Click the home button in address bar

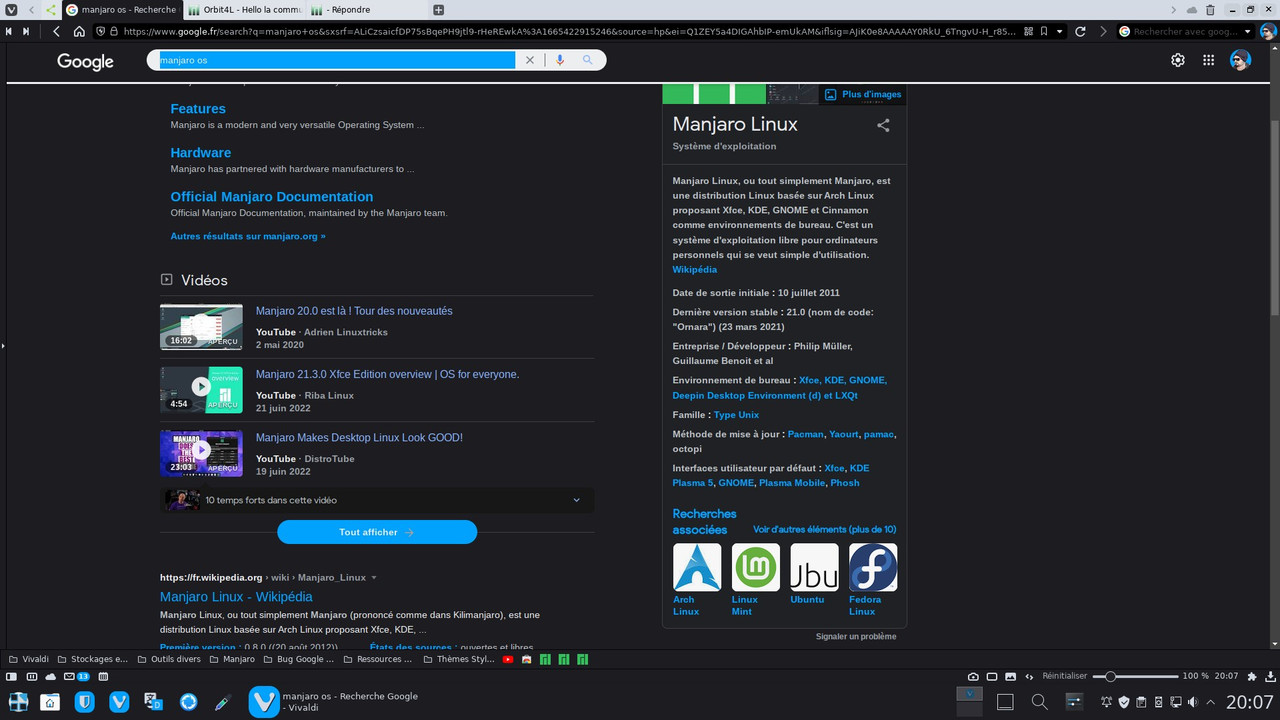point(79,31)
